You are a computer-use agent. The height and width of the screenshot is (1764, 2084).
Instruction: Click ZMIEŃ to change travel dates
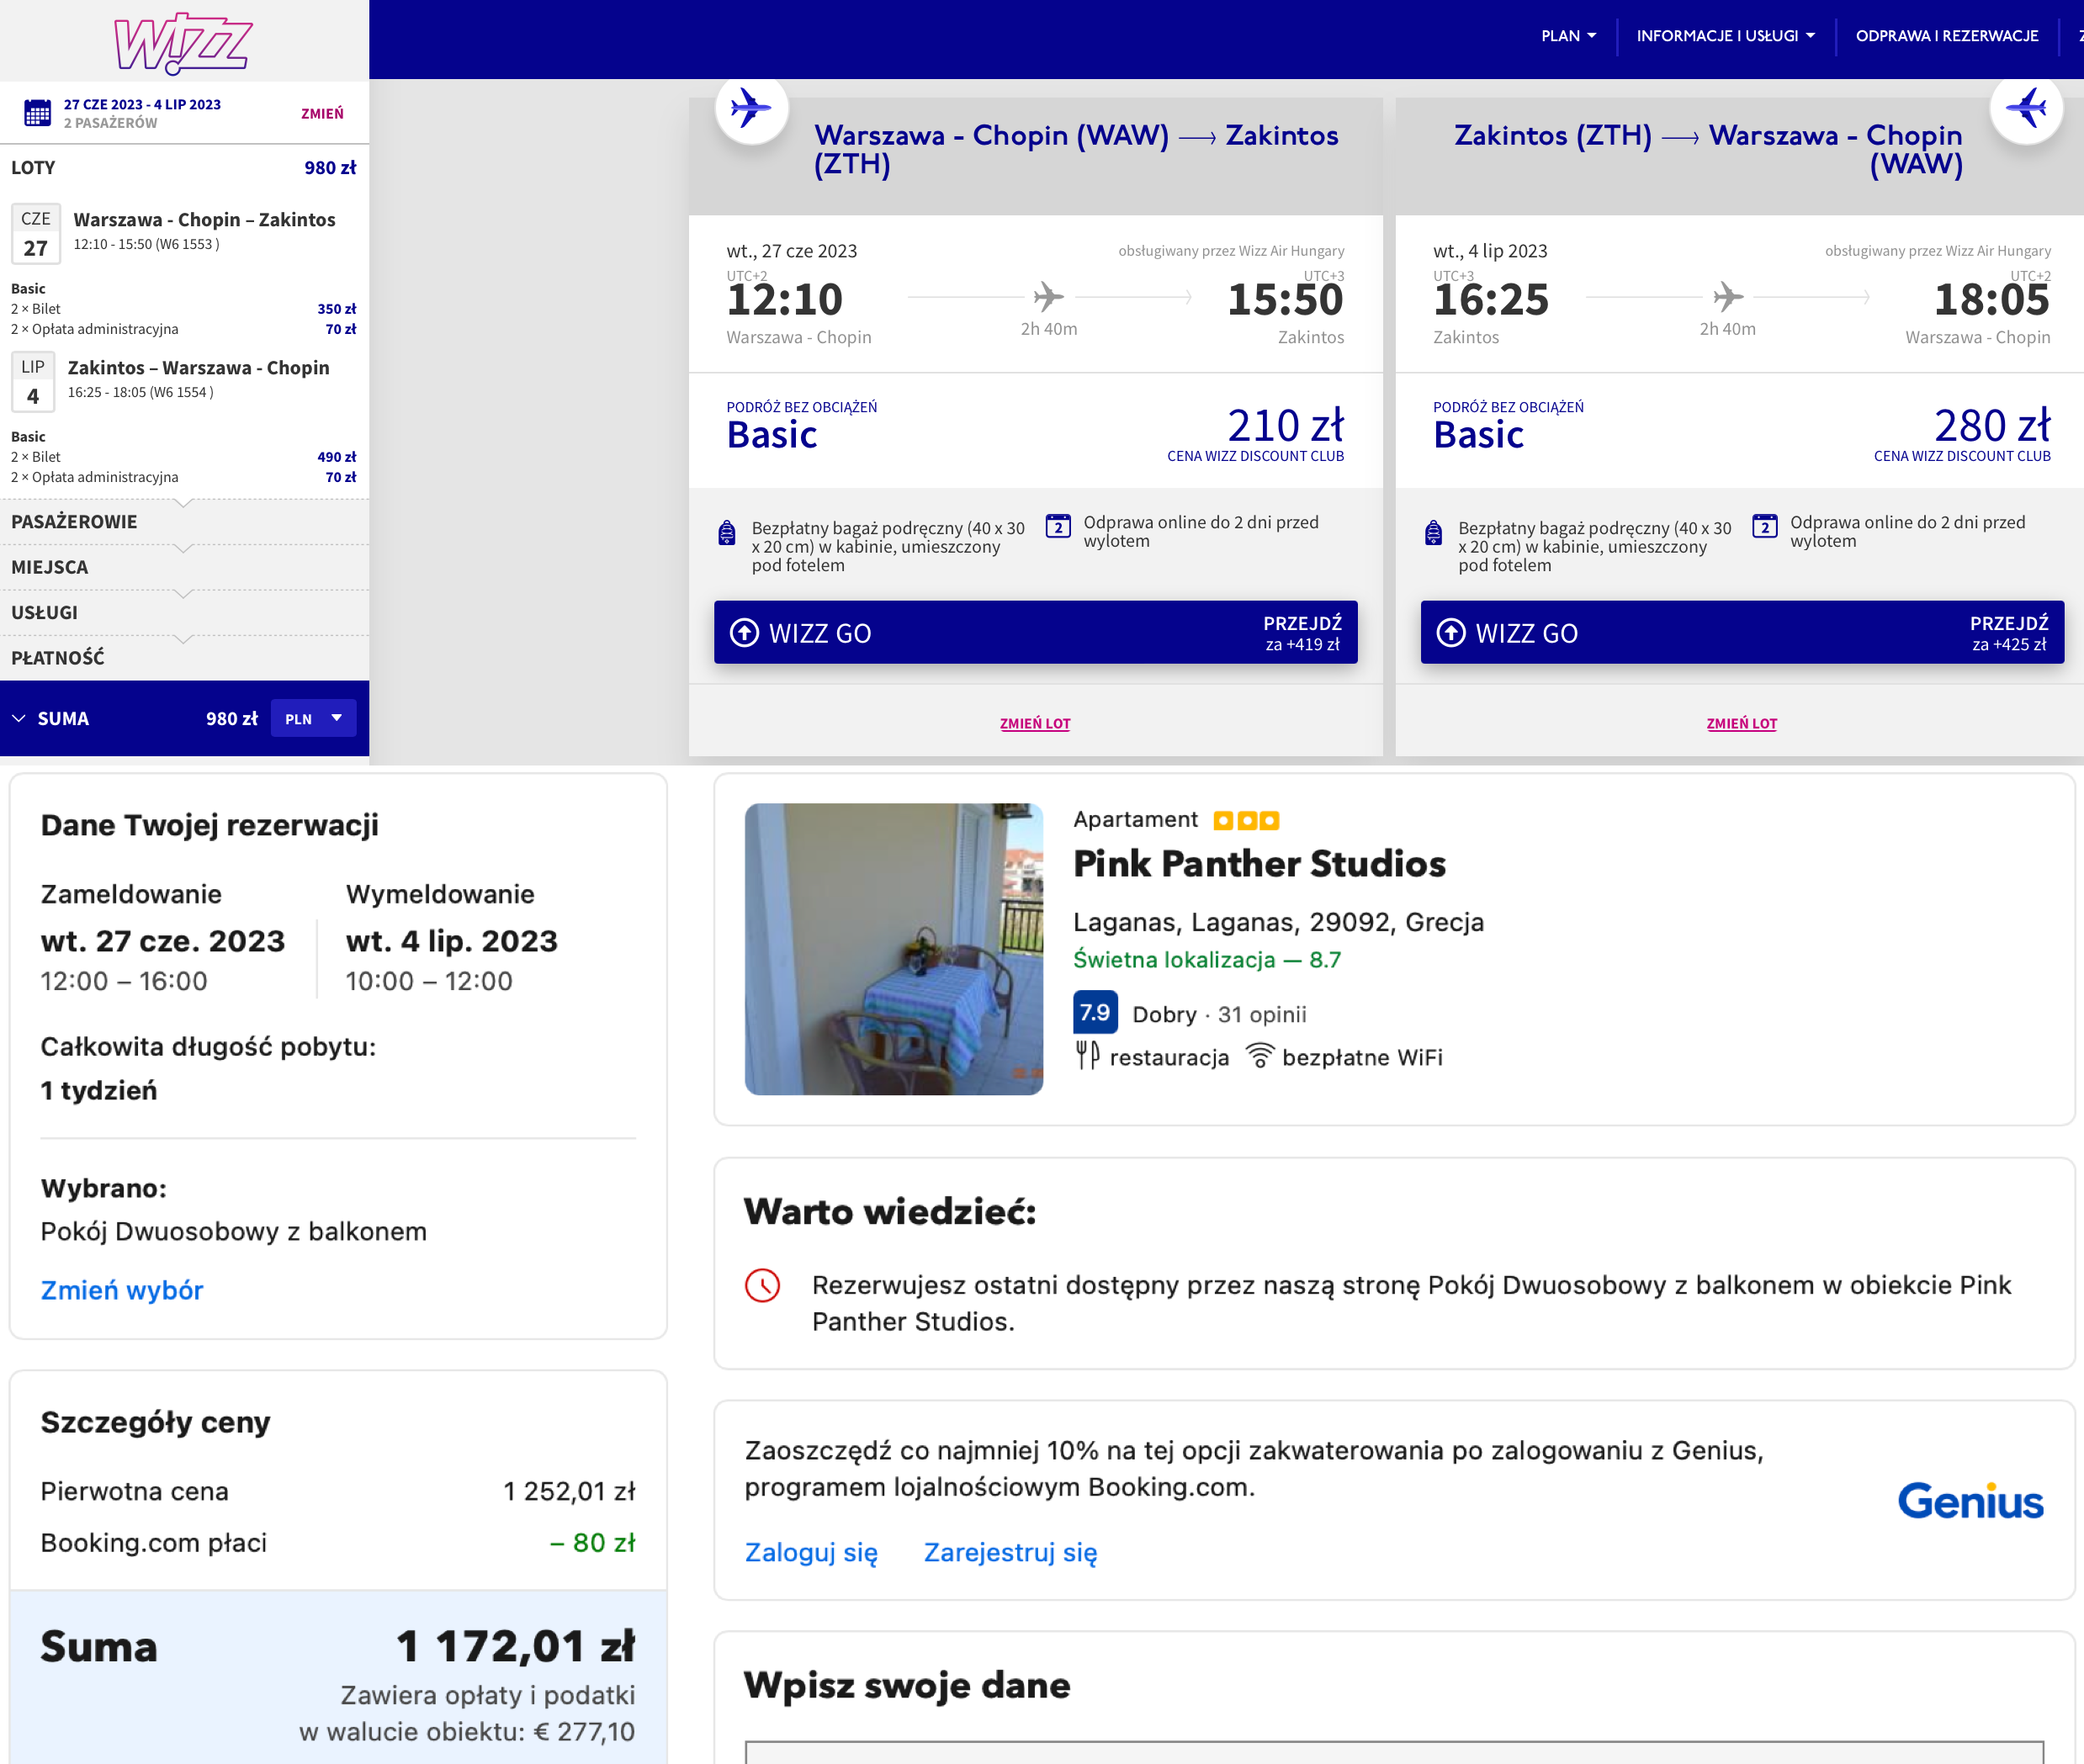tap(322, 114)
